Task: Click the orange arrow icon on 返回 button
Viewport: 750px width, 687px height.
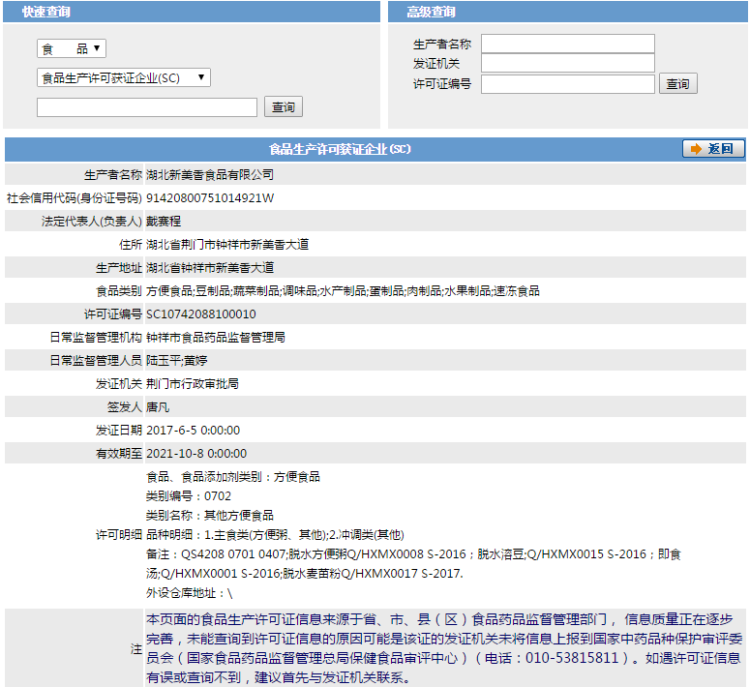Action: 696,149
